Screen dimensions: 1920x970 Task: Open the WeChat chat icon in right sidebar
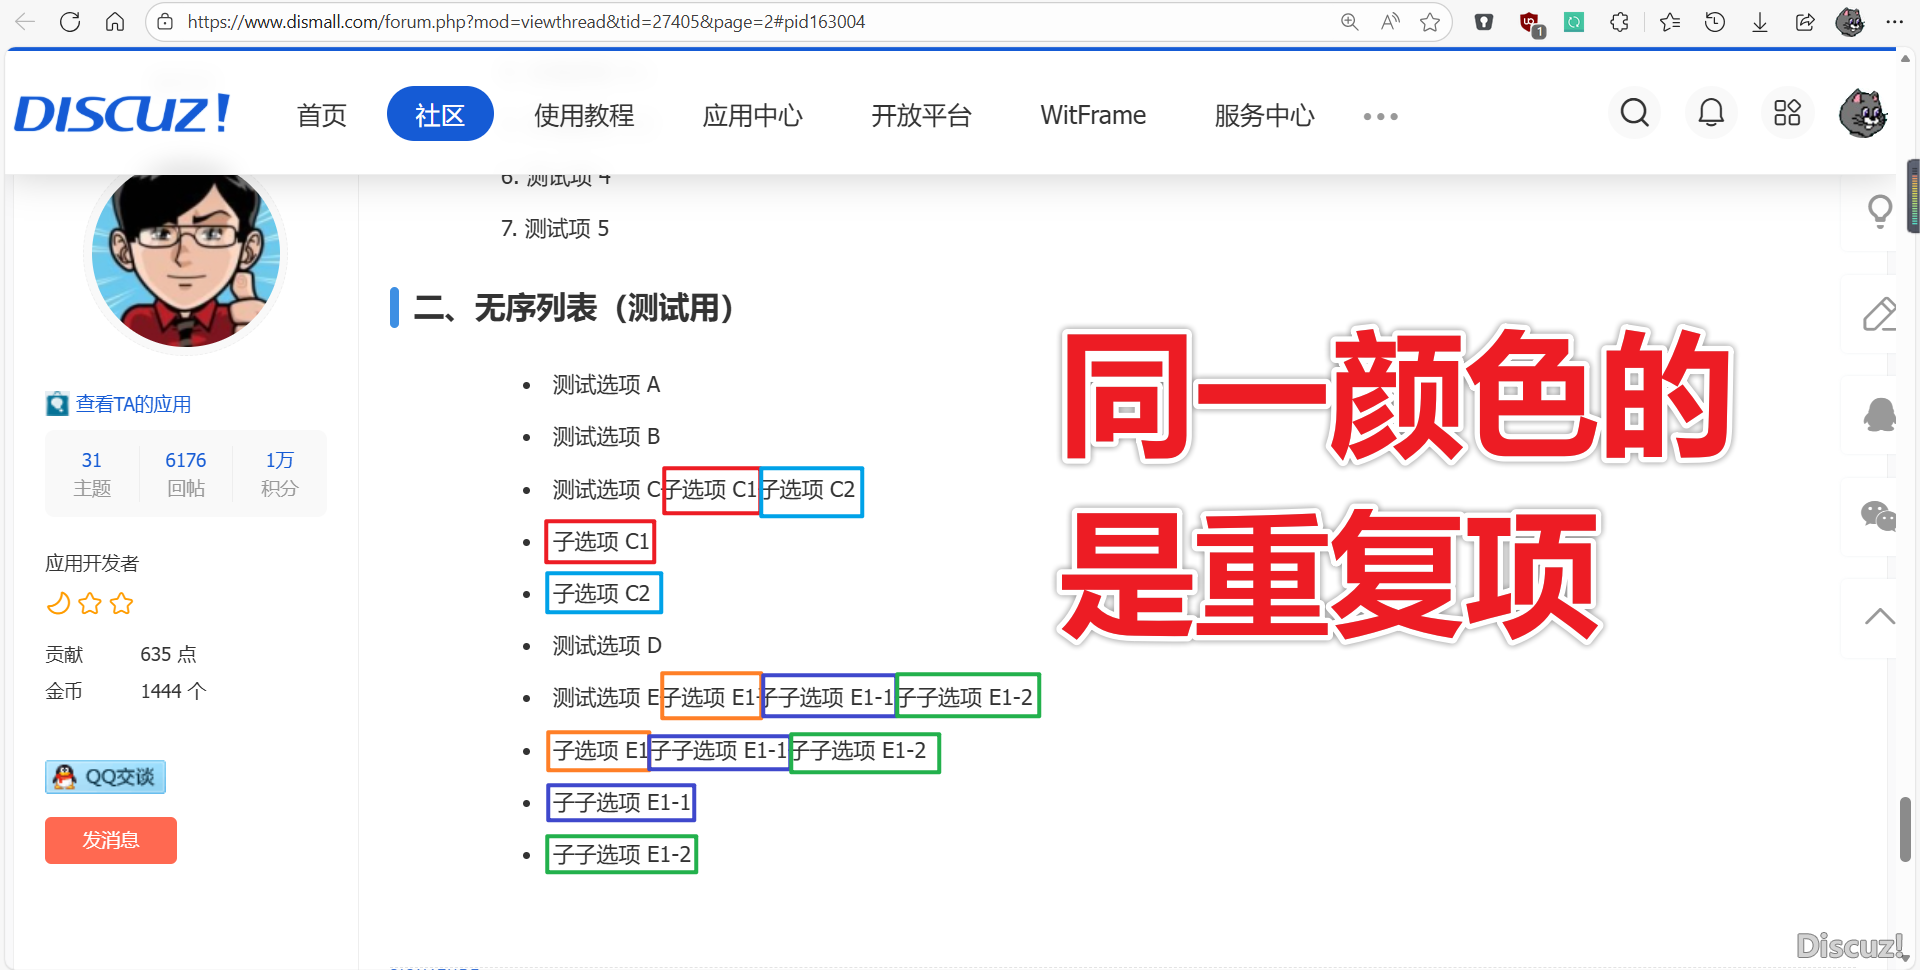(1879, 516)
